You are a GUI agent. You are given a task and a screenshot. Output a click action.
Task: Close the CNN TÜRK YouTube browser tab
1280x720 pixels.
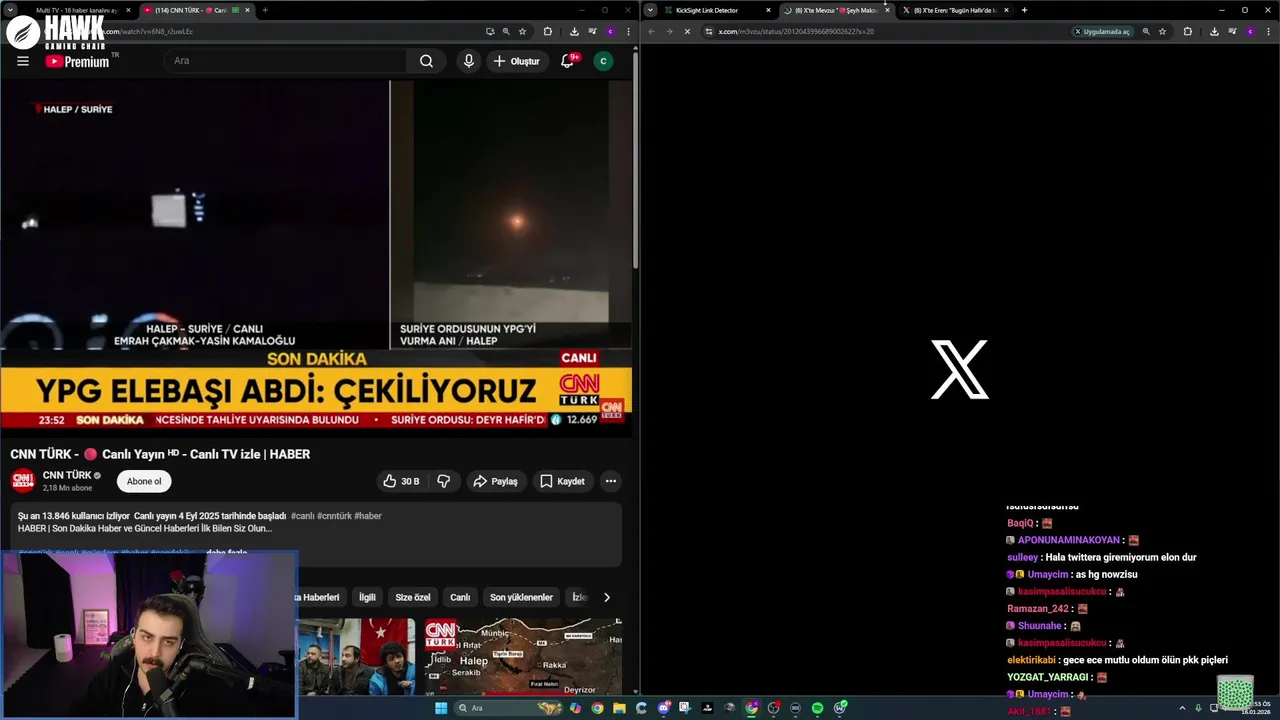(248, 10)
